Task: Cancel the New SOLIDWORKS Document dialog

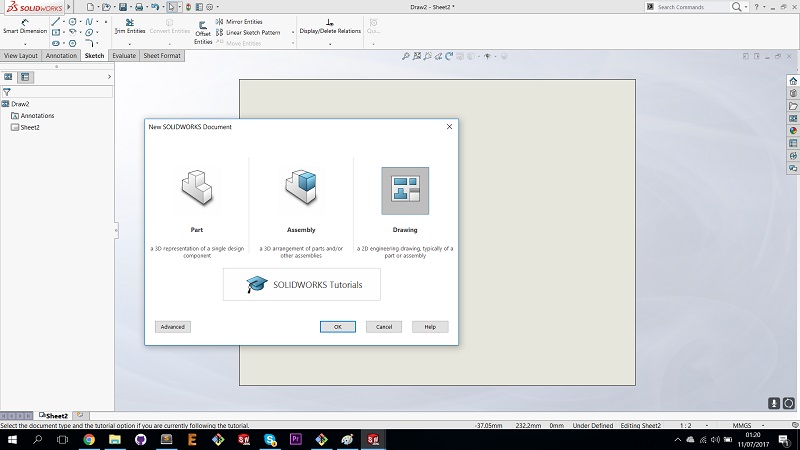Action: coord(384,327)
